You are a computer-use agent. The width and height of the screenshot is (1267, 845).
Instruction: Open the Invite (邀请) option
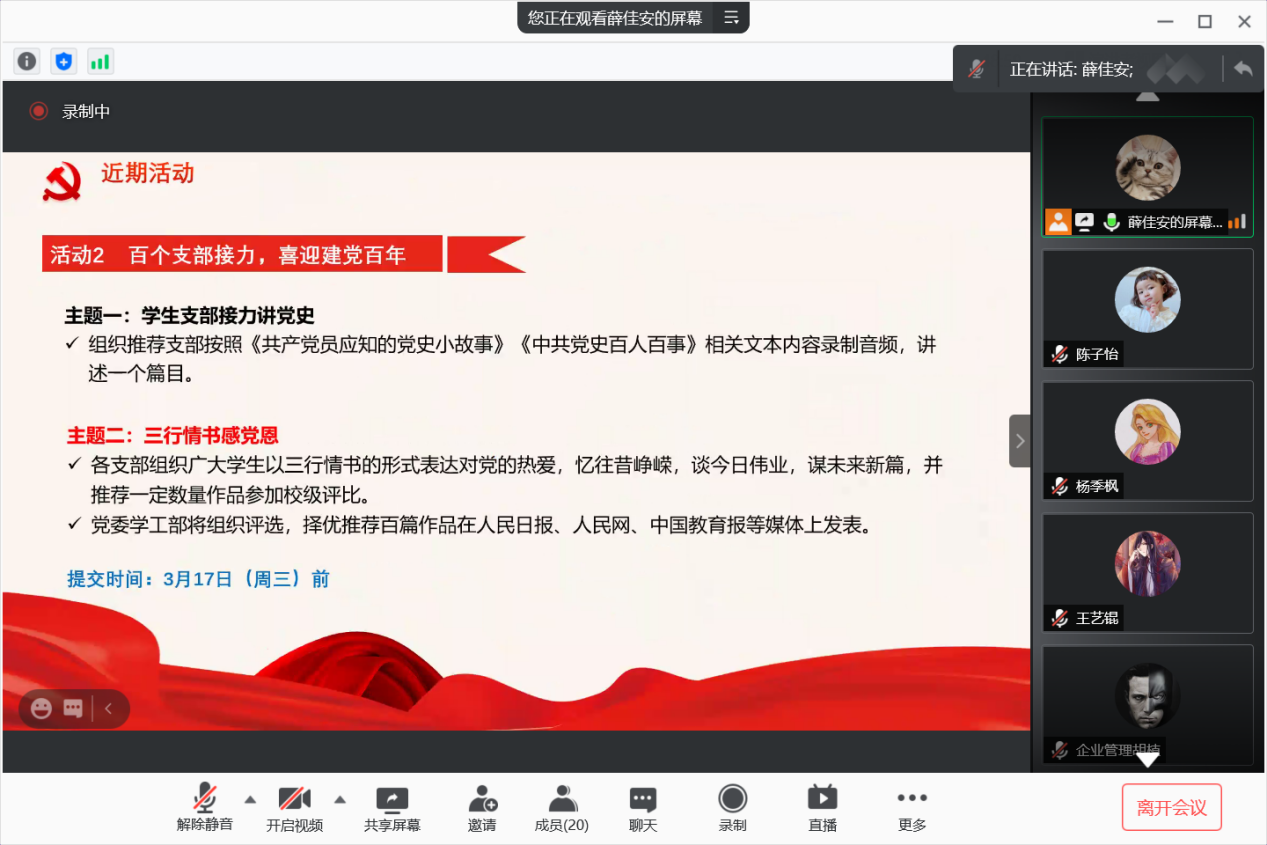coord(482,808)
